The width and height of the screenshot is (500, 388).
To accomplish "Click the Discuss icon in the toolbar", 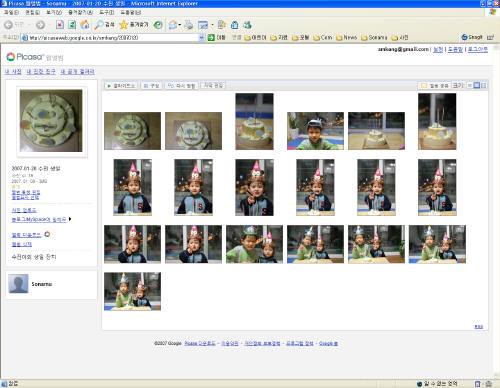I will [x=221, y=25].
